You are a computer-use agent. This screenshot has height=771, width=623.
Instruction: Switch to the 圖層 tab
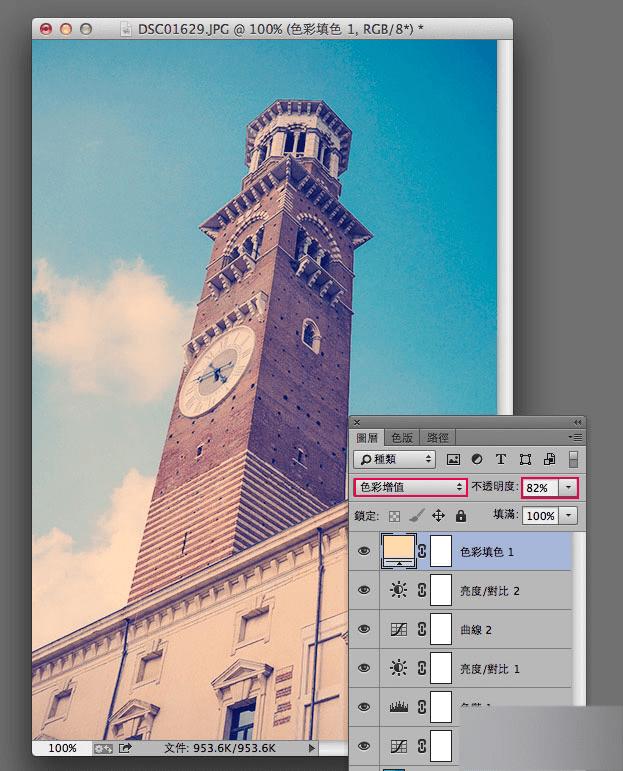pyautogui.click(x=367, y=437)
